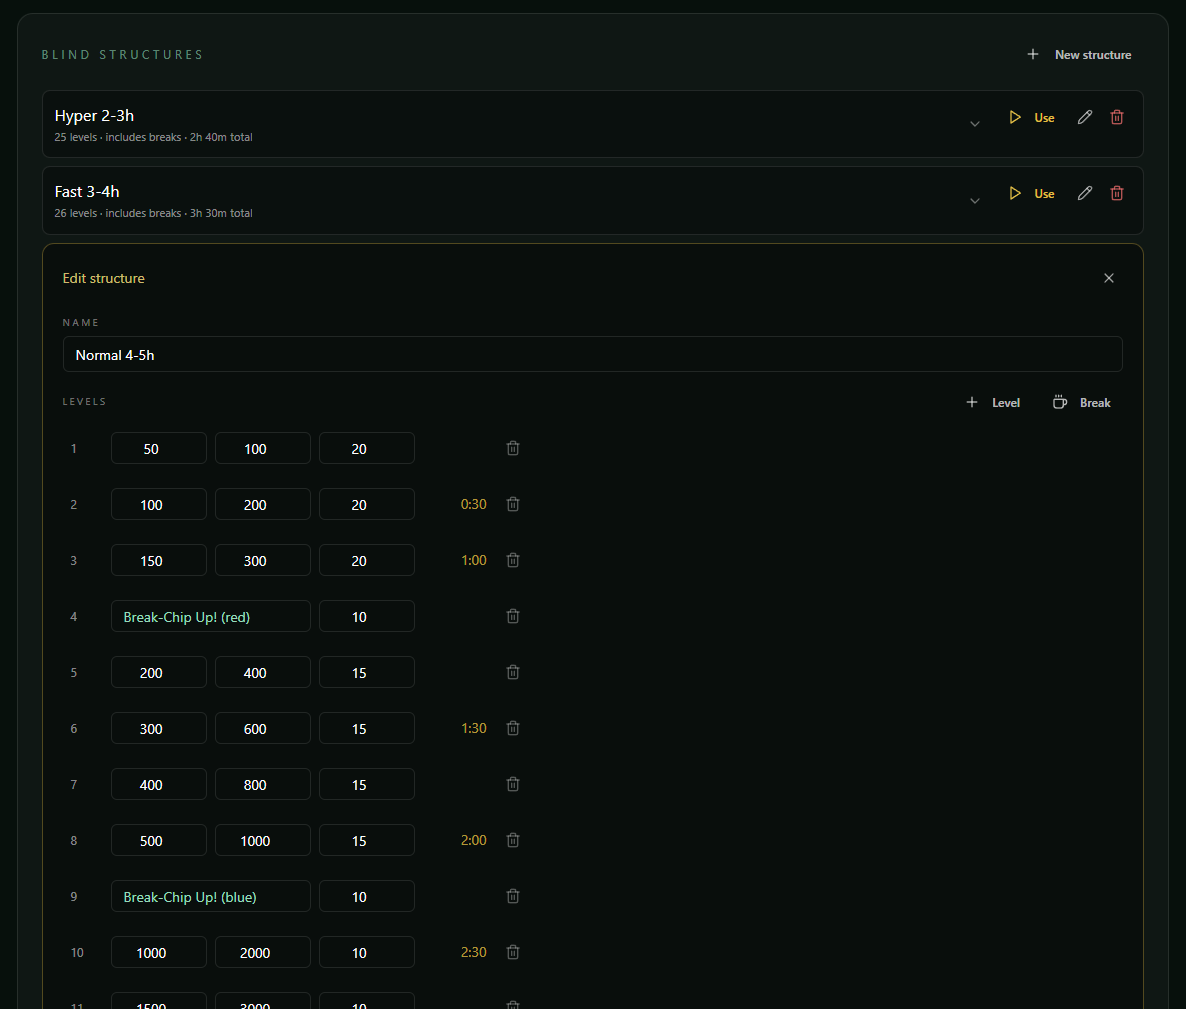The height and width of the screenshot is (1009, 1186).
Task: Edit the small blind 300 in level 6
Action: point(159,728)
